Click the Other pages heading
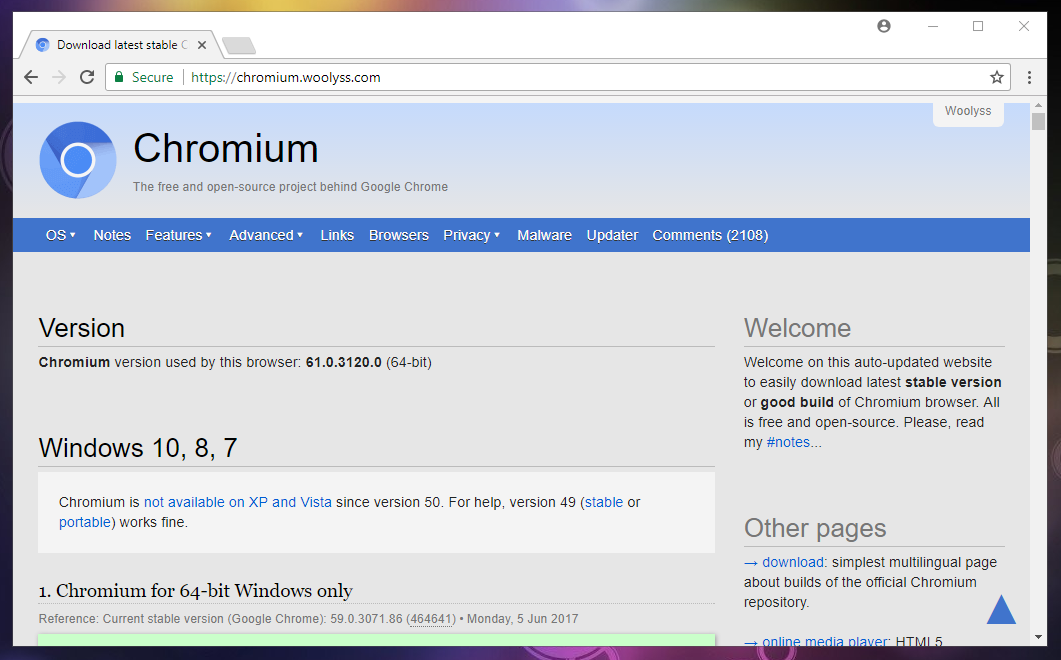The image size is (1061, 660). click(x=815, y=528)
